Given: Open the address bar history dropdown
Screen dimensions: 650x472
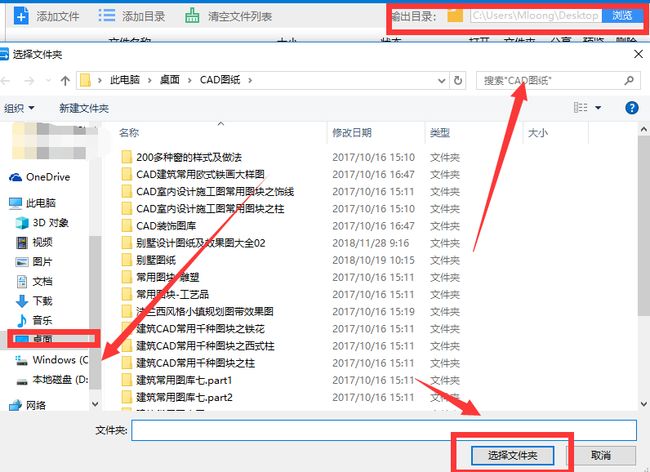Looking at the screenshot, I should [441, 80].
